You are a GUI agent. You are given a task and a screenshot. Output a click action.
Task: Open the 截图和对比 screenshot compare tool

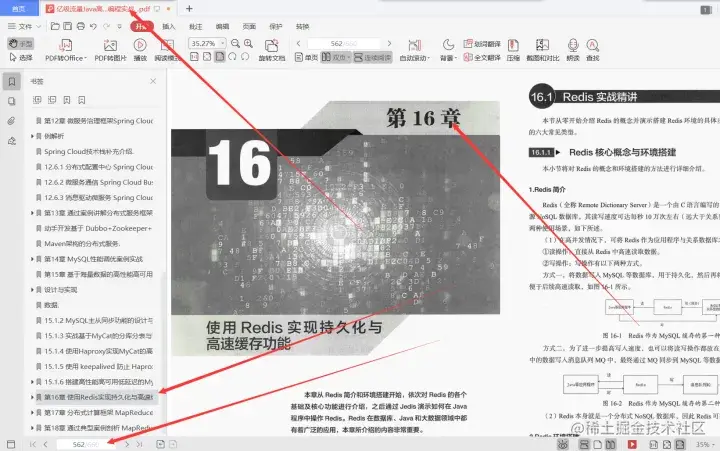click(542, 50)
